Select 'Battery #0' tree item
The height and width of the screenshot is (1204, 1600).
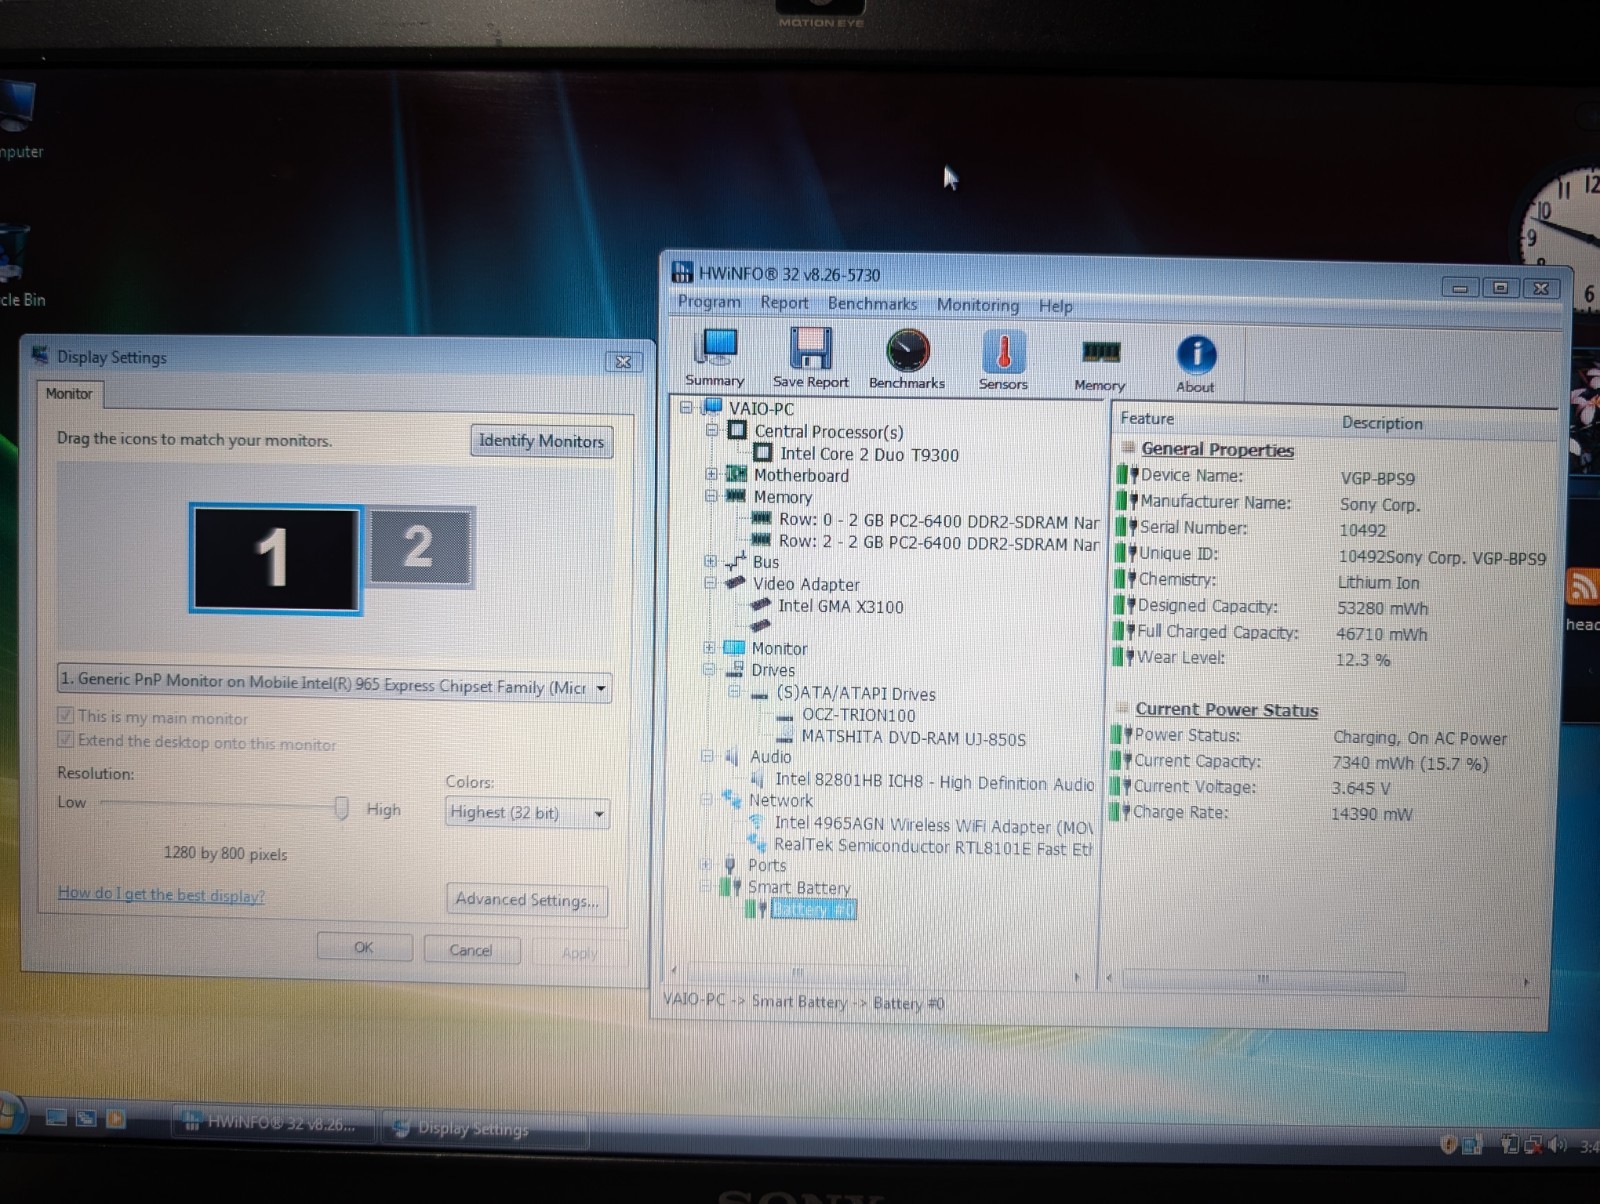click(x=813, y=910)
